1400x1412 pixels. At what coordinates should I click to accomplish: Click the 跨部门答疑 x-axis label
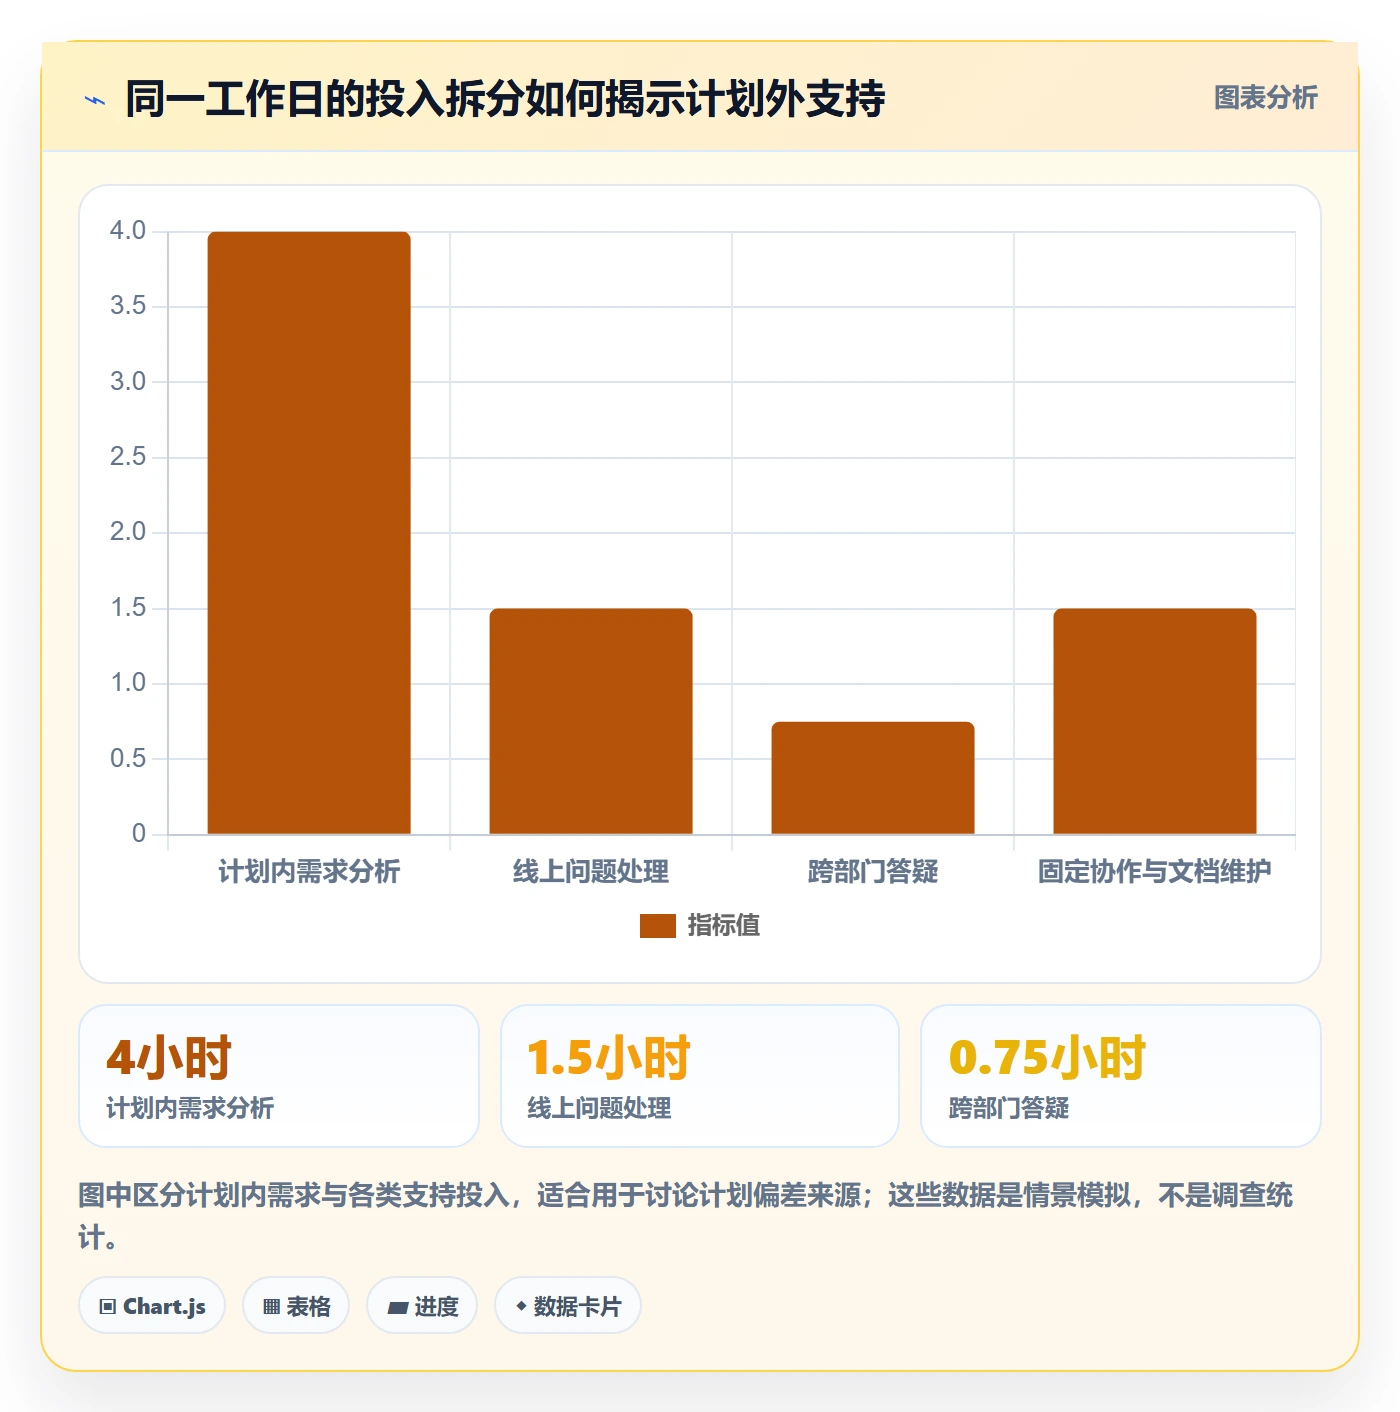(873, 872)
